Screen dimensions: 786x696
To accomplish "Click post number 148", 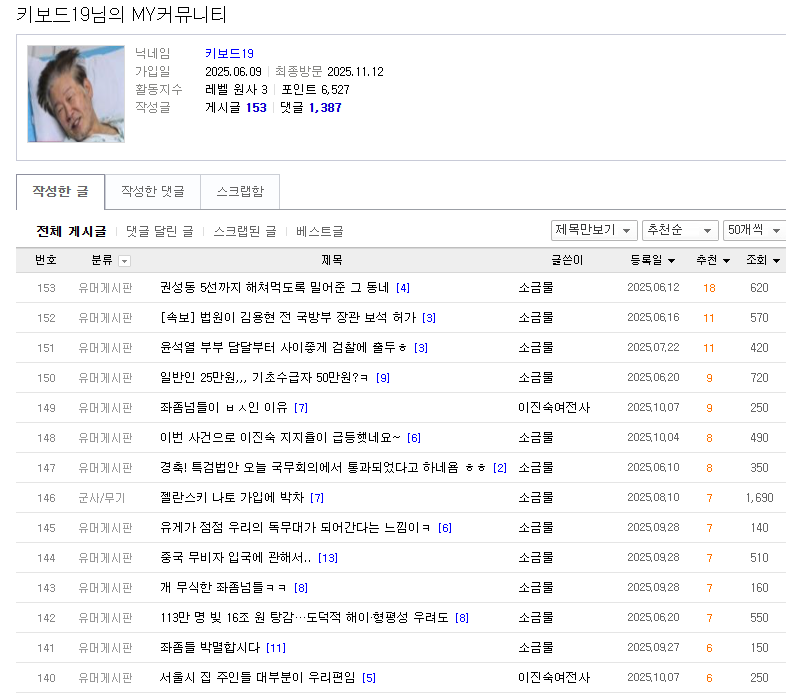I will tap(46, 438).
